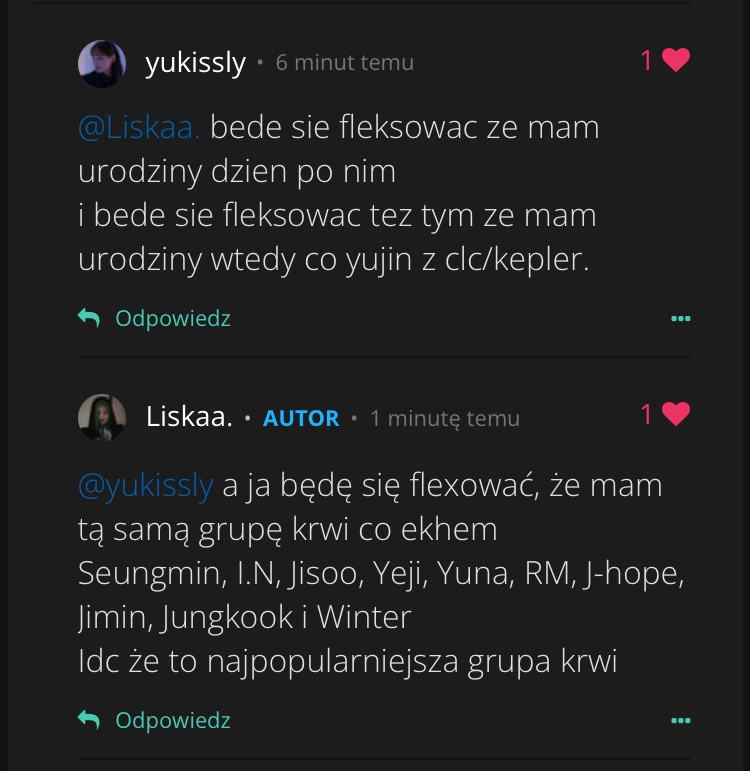Open yukissly's profile picture
Viewport: 750px width, 771px height.
coord(102,64)
